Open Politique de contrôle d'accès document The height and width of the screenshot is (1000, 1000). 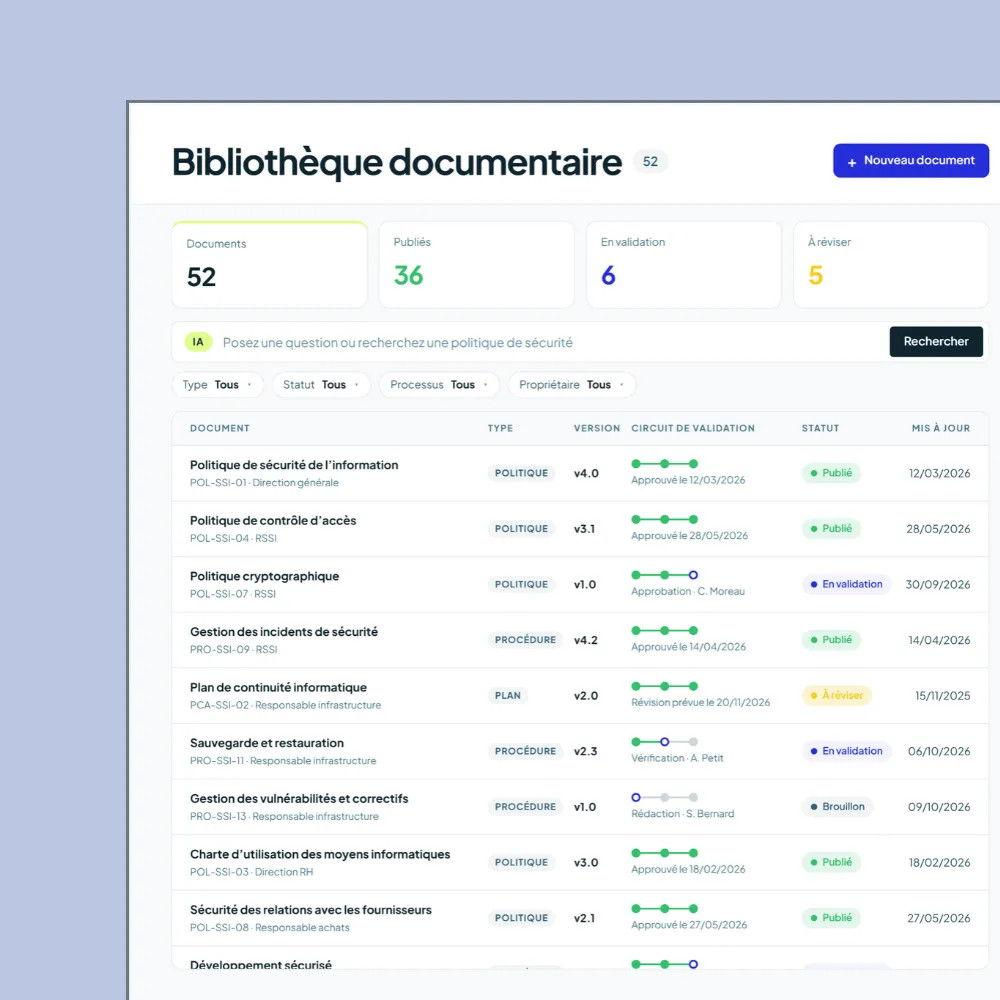(x=273, y=520)
